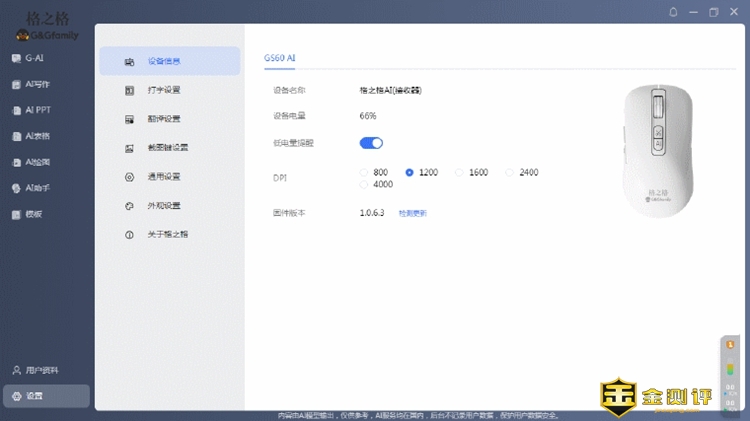Image resolution: width=750 pixels, height=421 pixels.
Task: Switch to 翻译设置 translation settings
Action: click(163, 119)
